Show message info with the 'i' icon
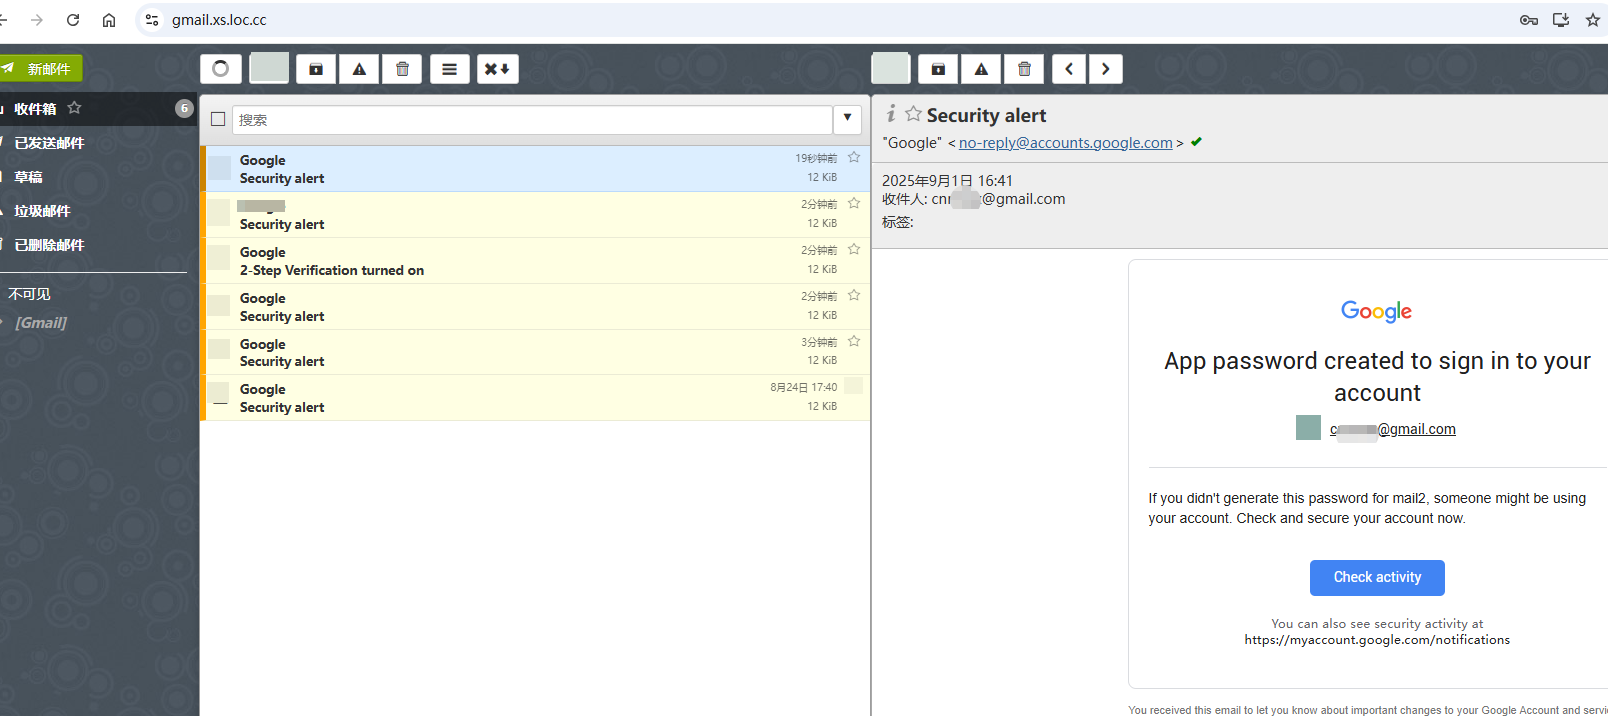The image size is (1608, 716). [x=891, y=114]
